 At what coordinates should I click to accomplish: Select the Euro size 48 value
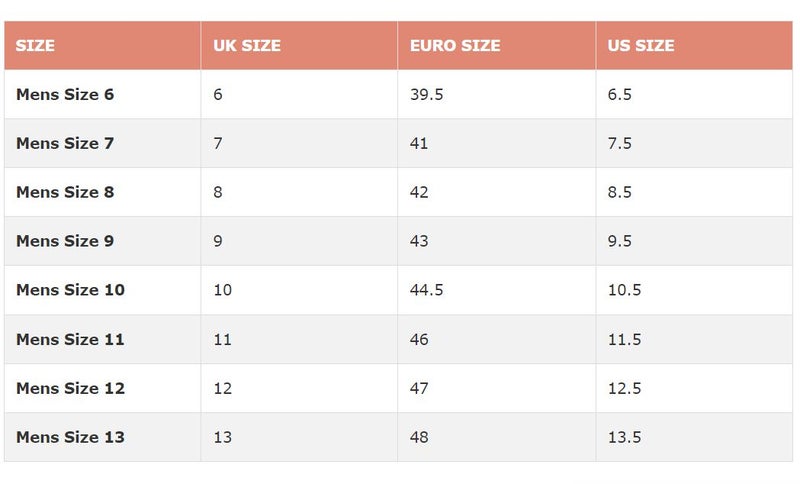click(x=419, y=437)
